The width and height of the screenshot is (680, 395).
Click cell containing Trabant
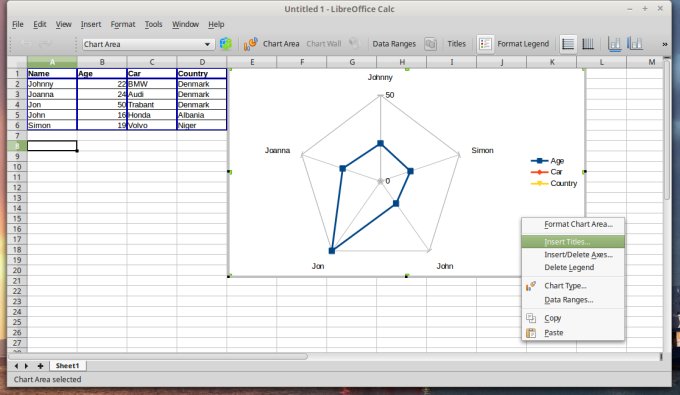[152, 104]
